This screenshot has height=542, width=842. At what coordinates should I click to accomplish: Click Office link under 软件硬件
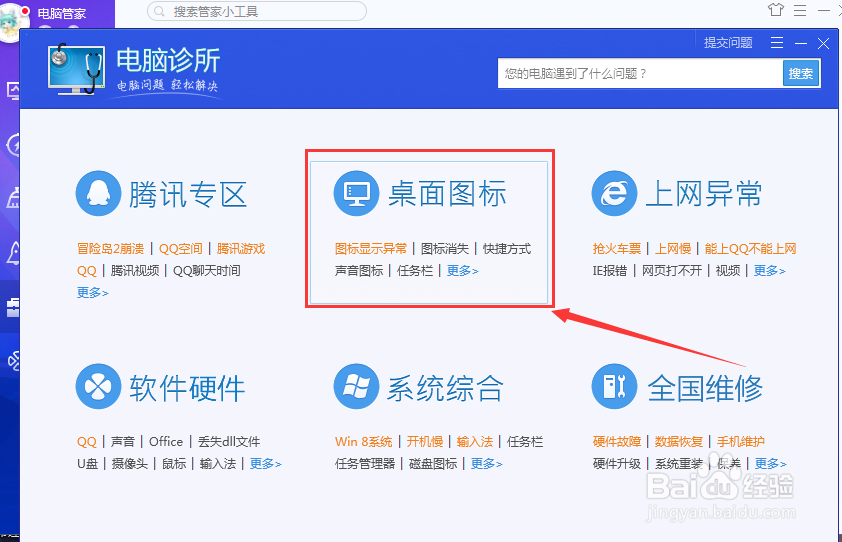click(x=166, y=442)
